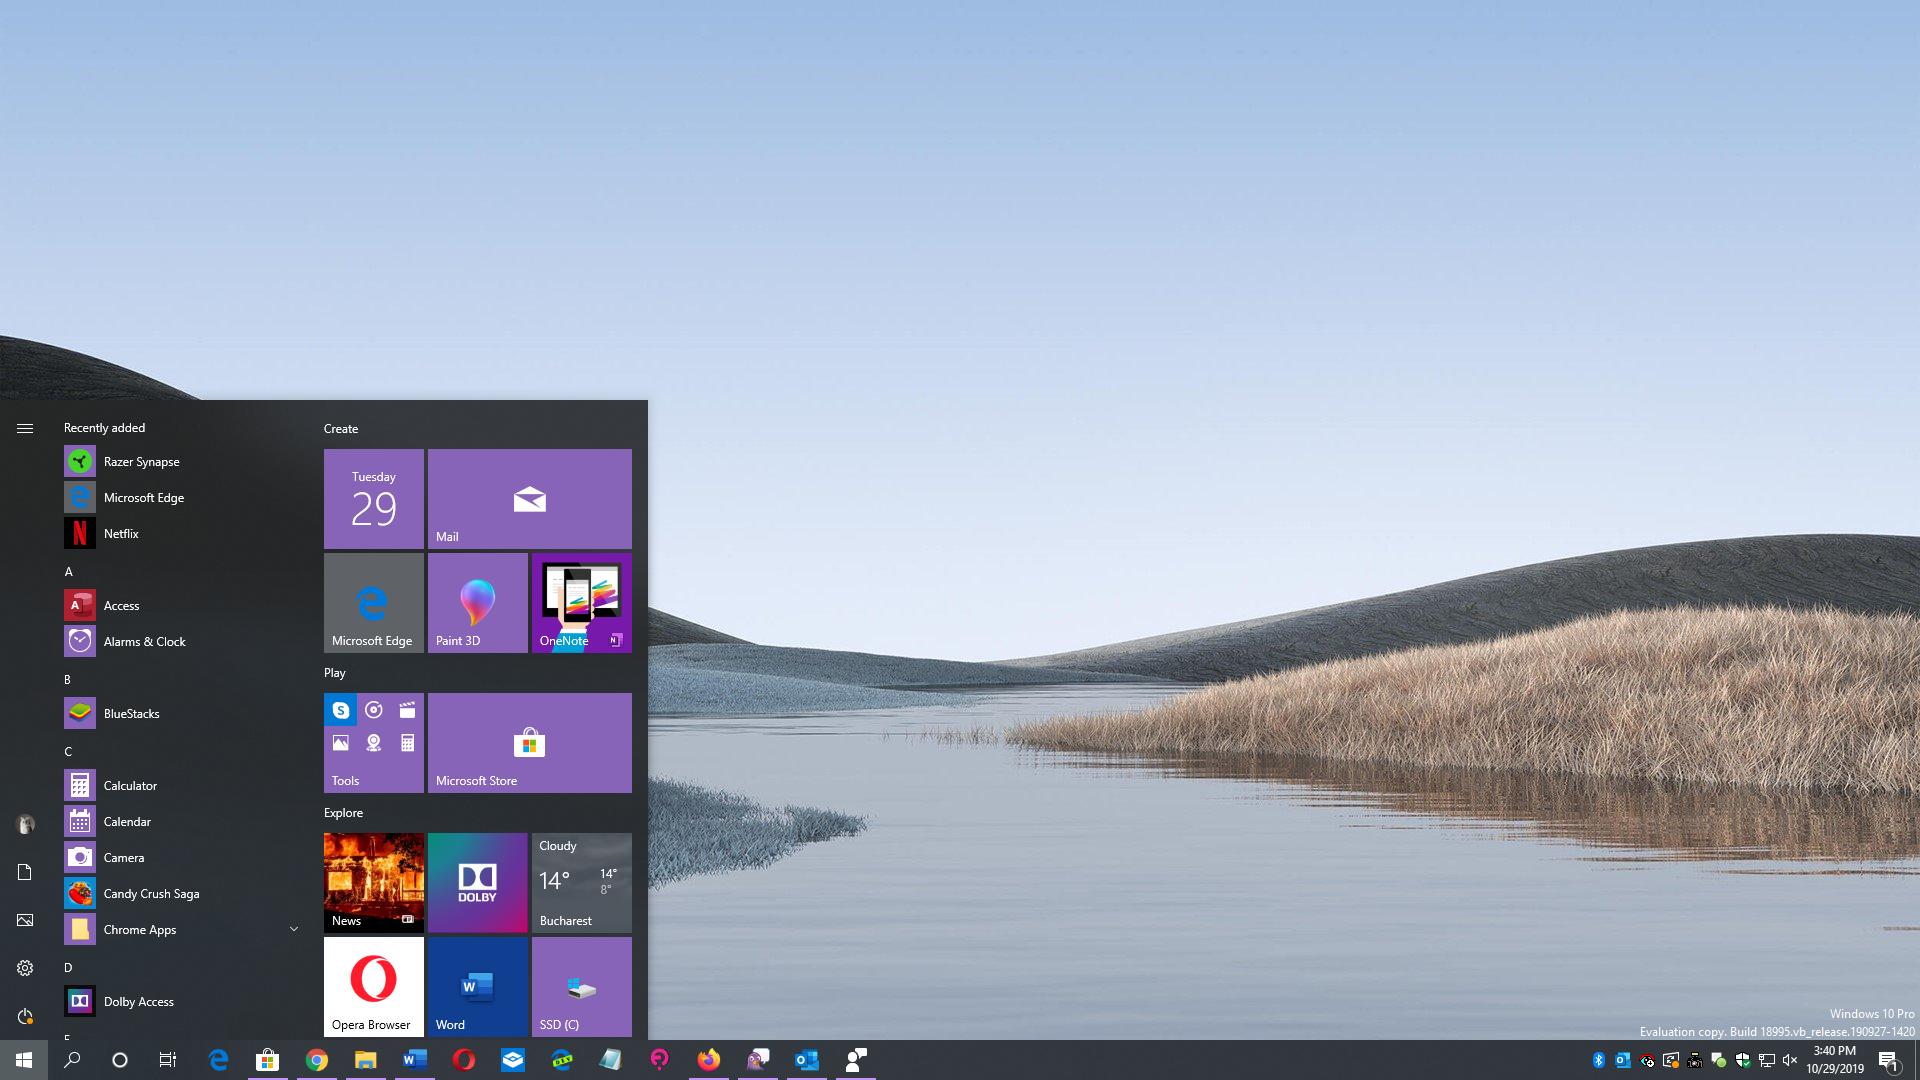Open the user account picture menu
Viewport: 1920px width, 1080px height.
[25, 824]
